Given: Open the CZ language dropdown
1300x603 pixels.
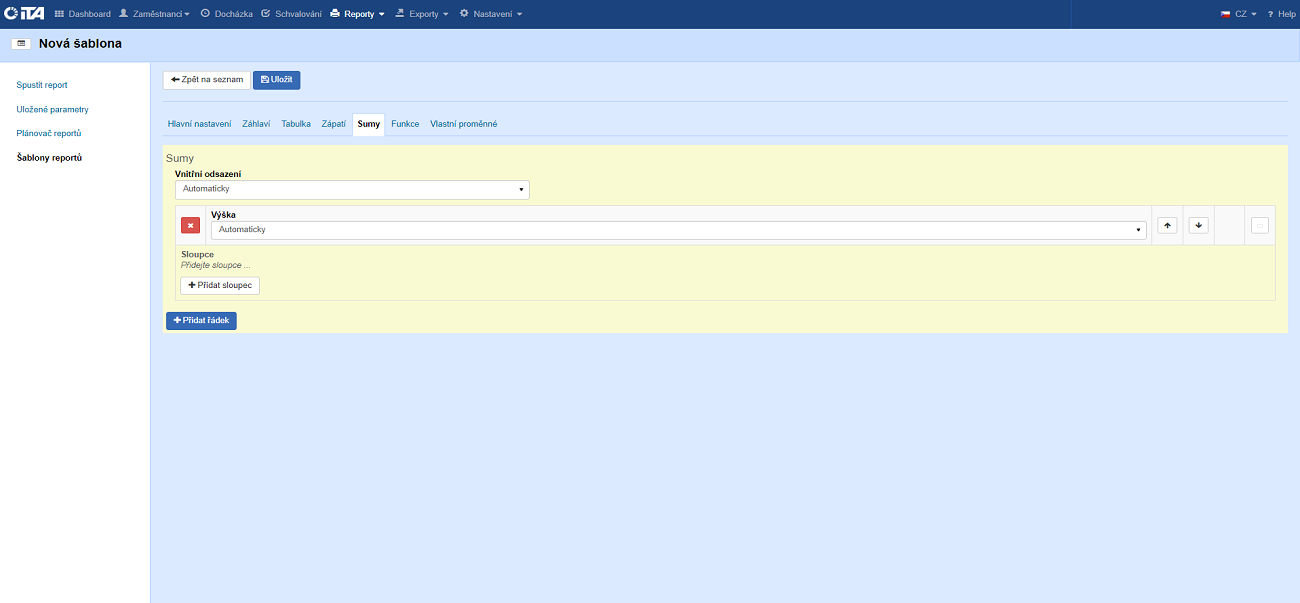Looking at the screenshot, I should 1239,14.
